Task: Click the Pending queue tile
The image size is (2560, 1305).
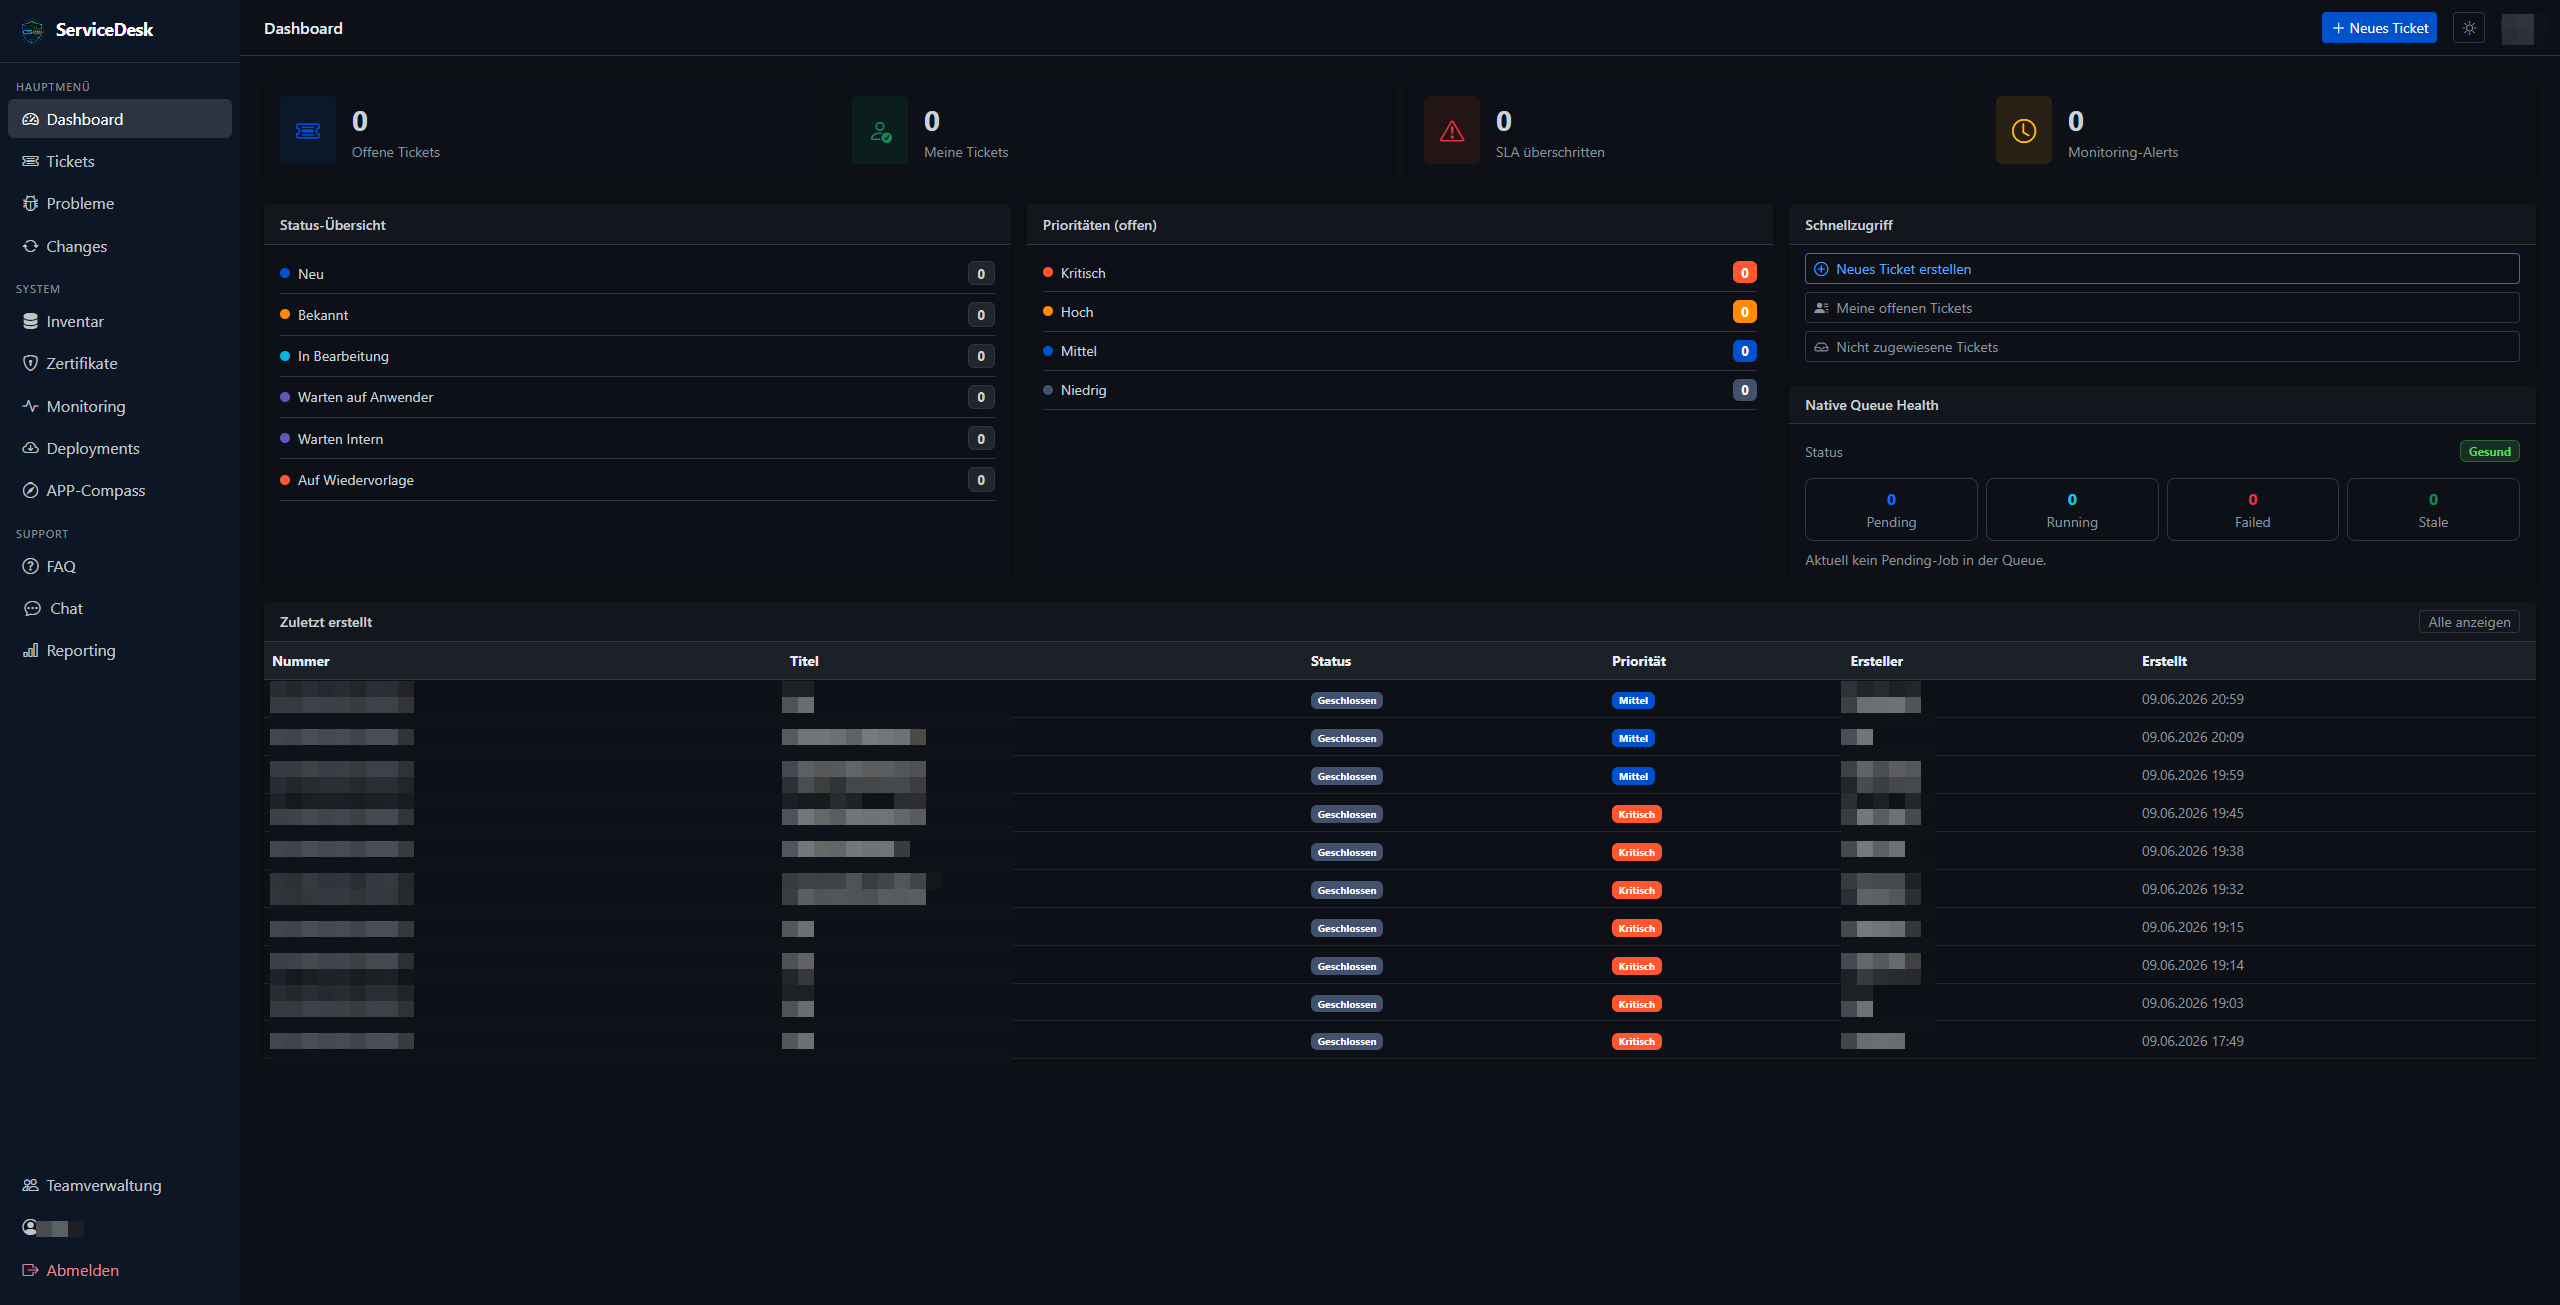Action: click(1891, 510)
